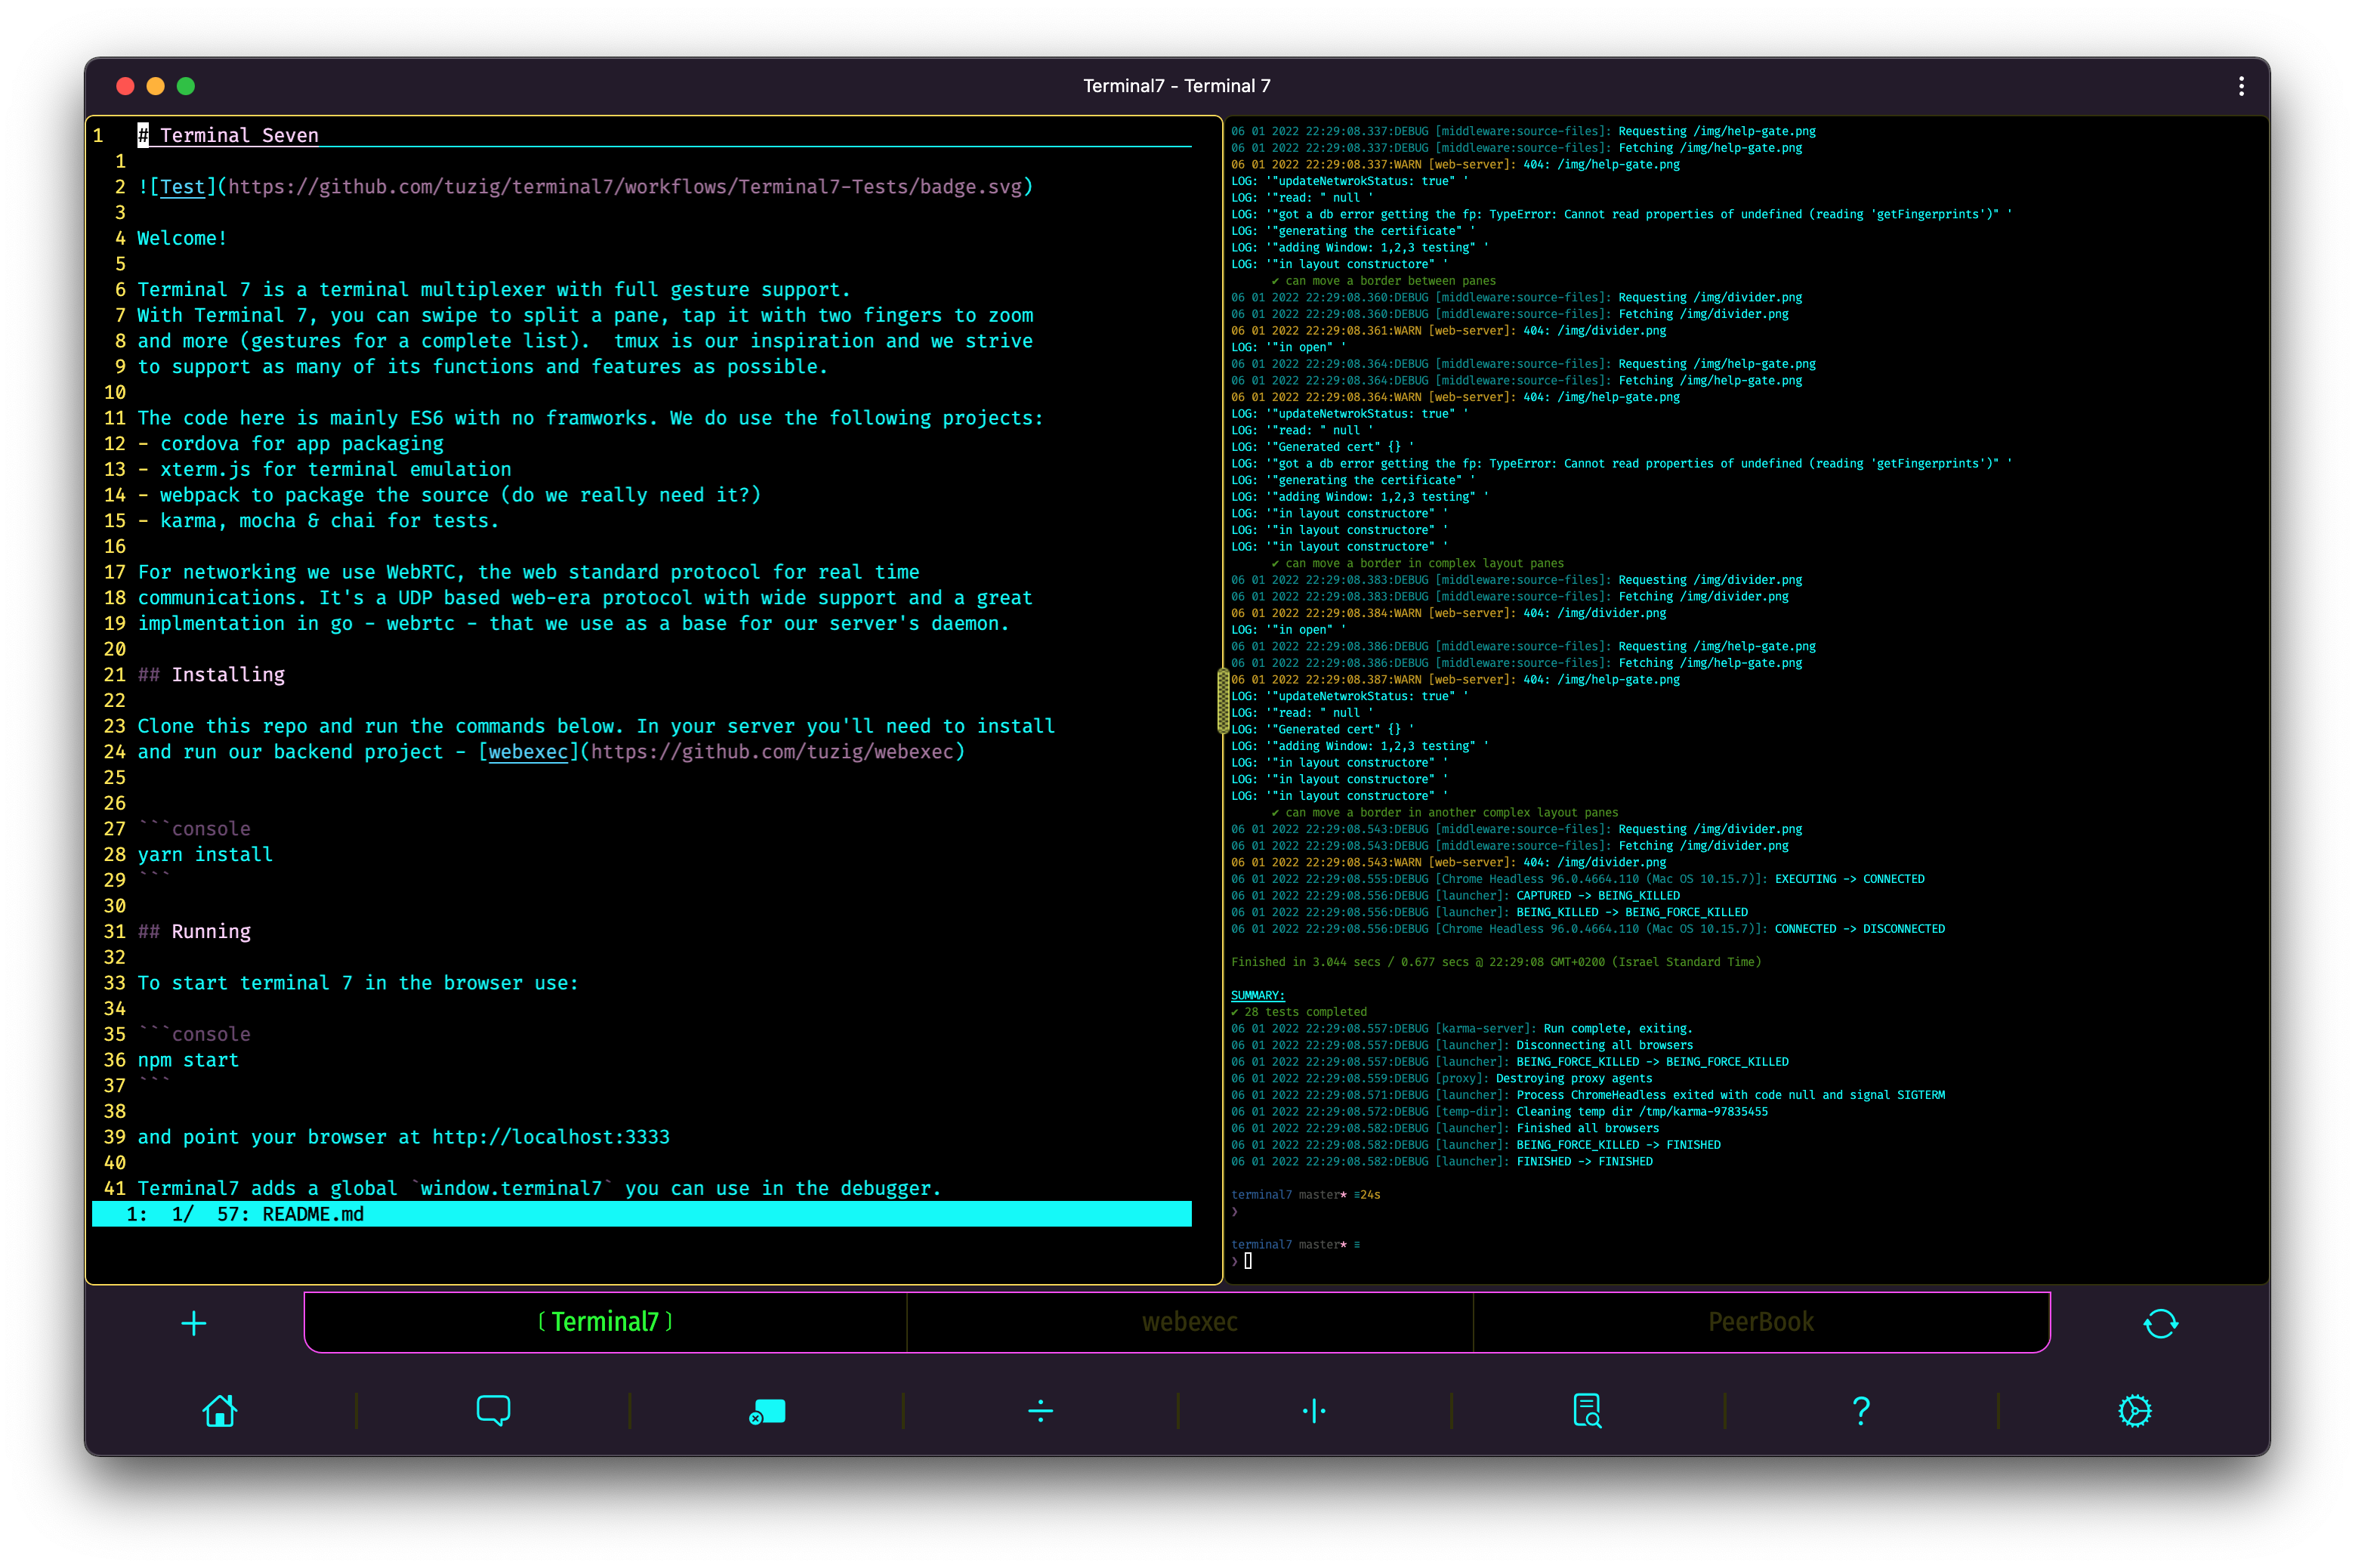Split pane vertically with vertical bar icon
The image size is (2355, 1568).
click(1314, 1410)
